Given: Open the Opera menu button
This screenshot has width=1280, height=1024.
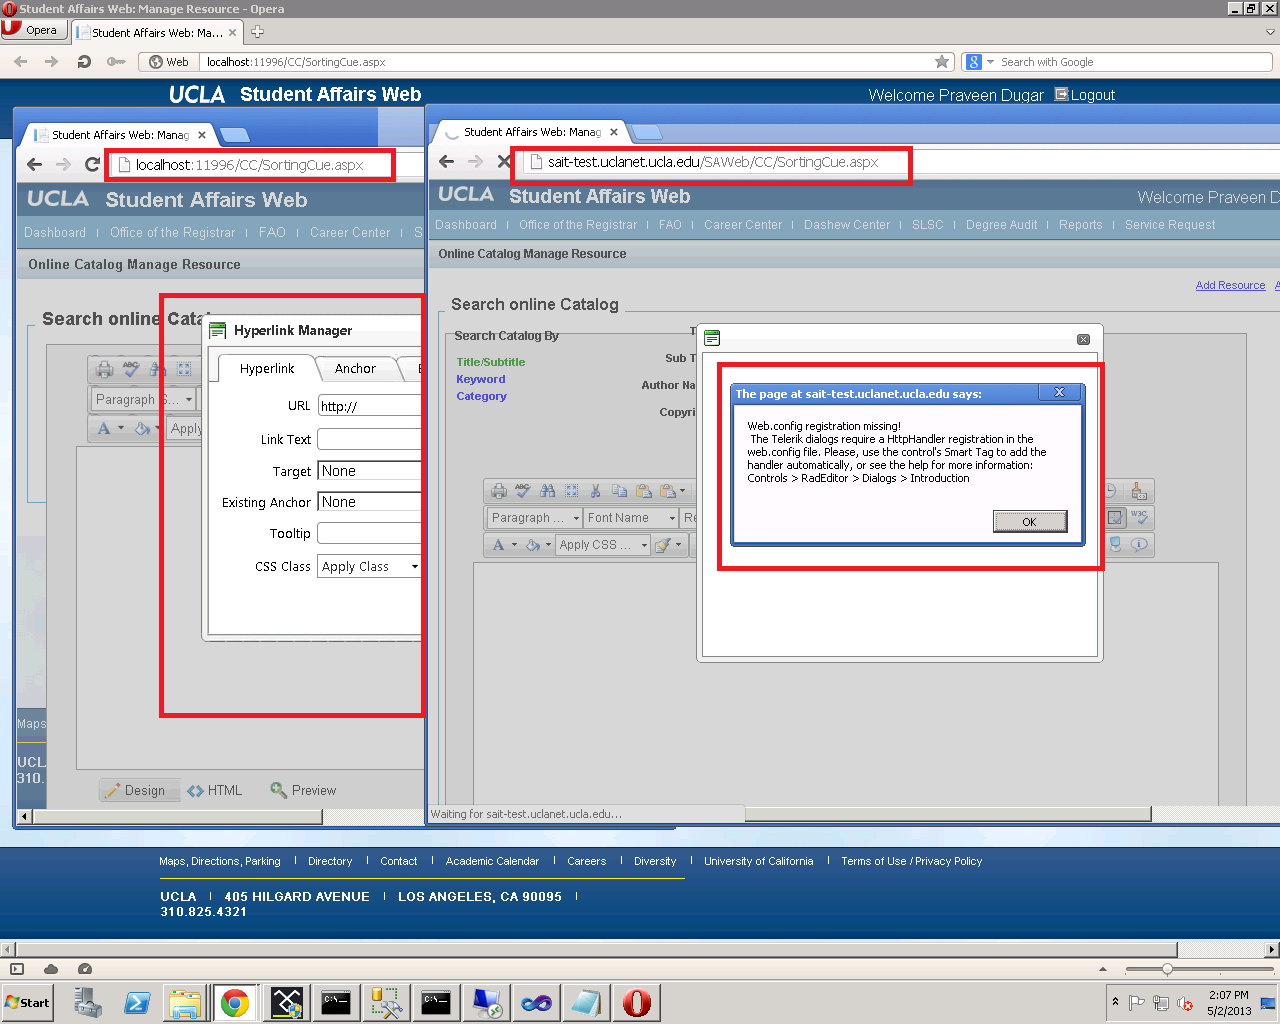Looking at the screenshot, I should [33, 30].
